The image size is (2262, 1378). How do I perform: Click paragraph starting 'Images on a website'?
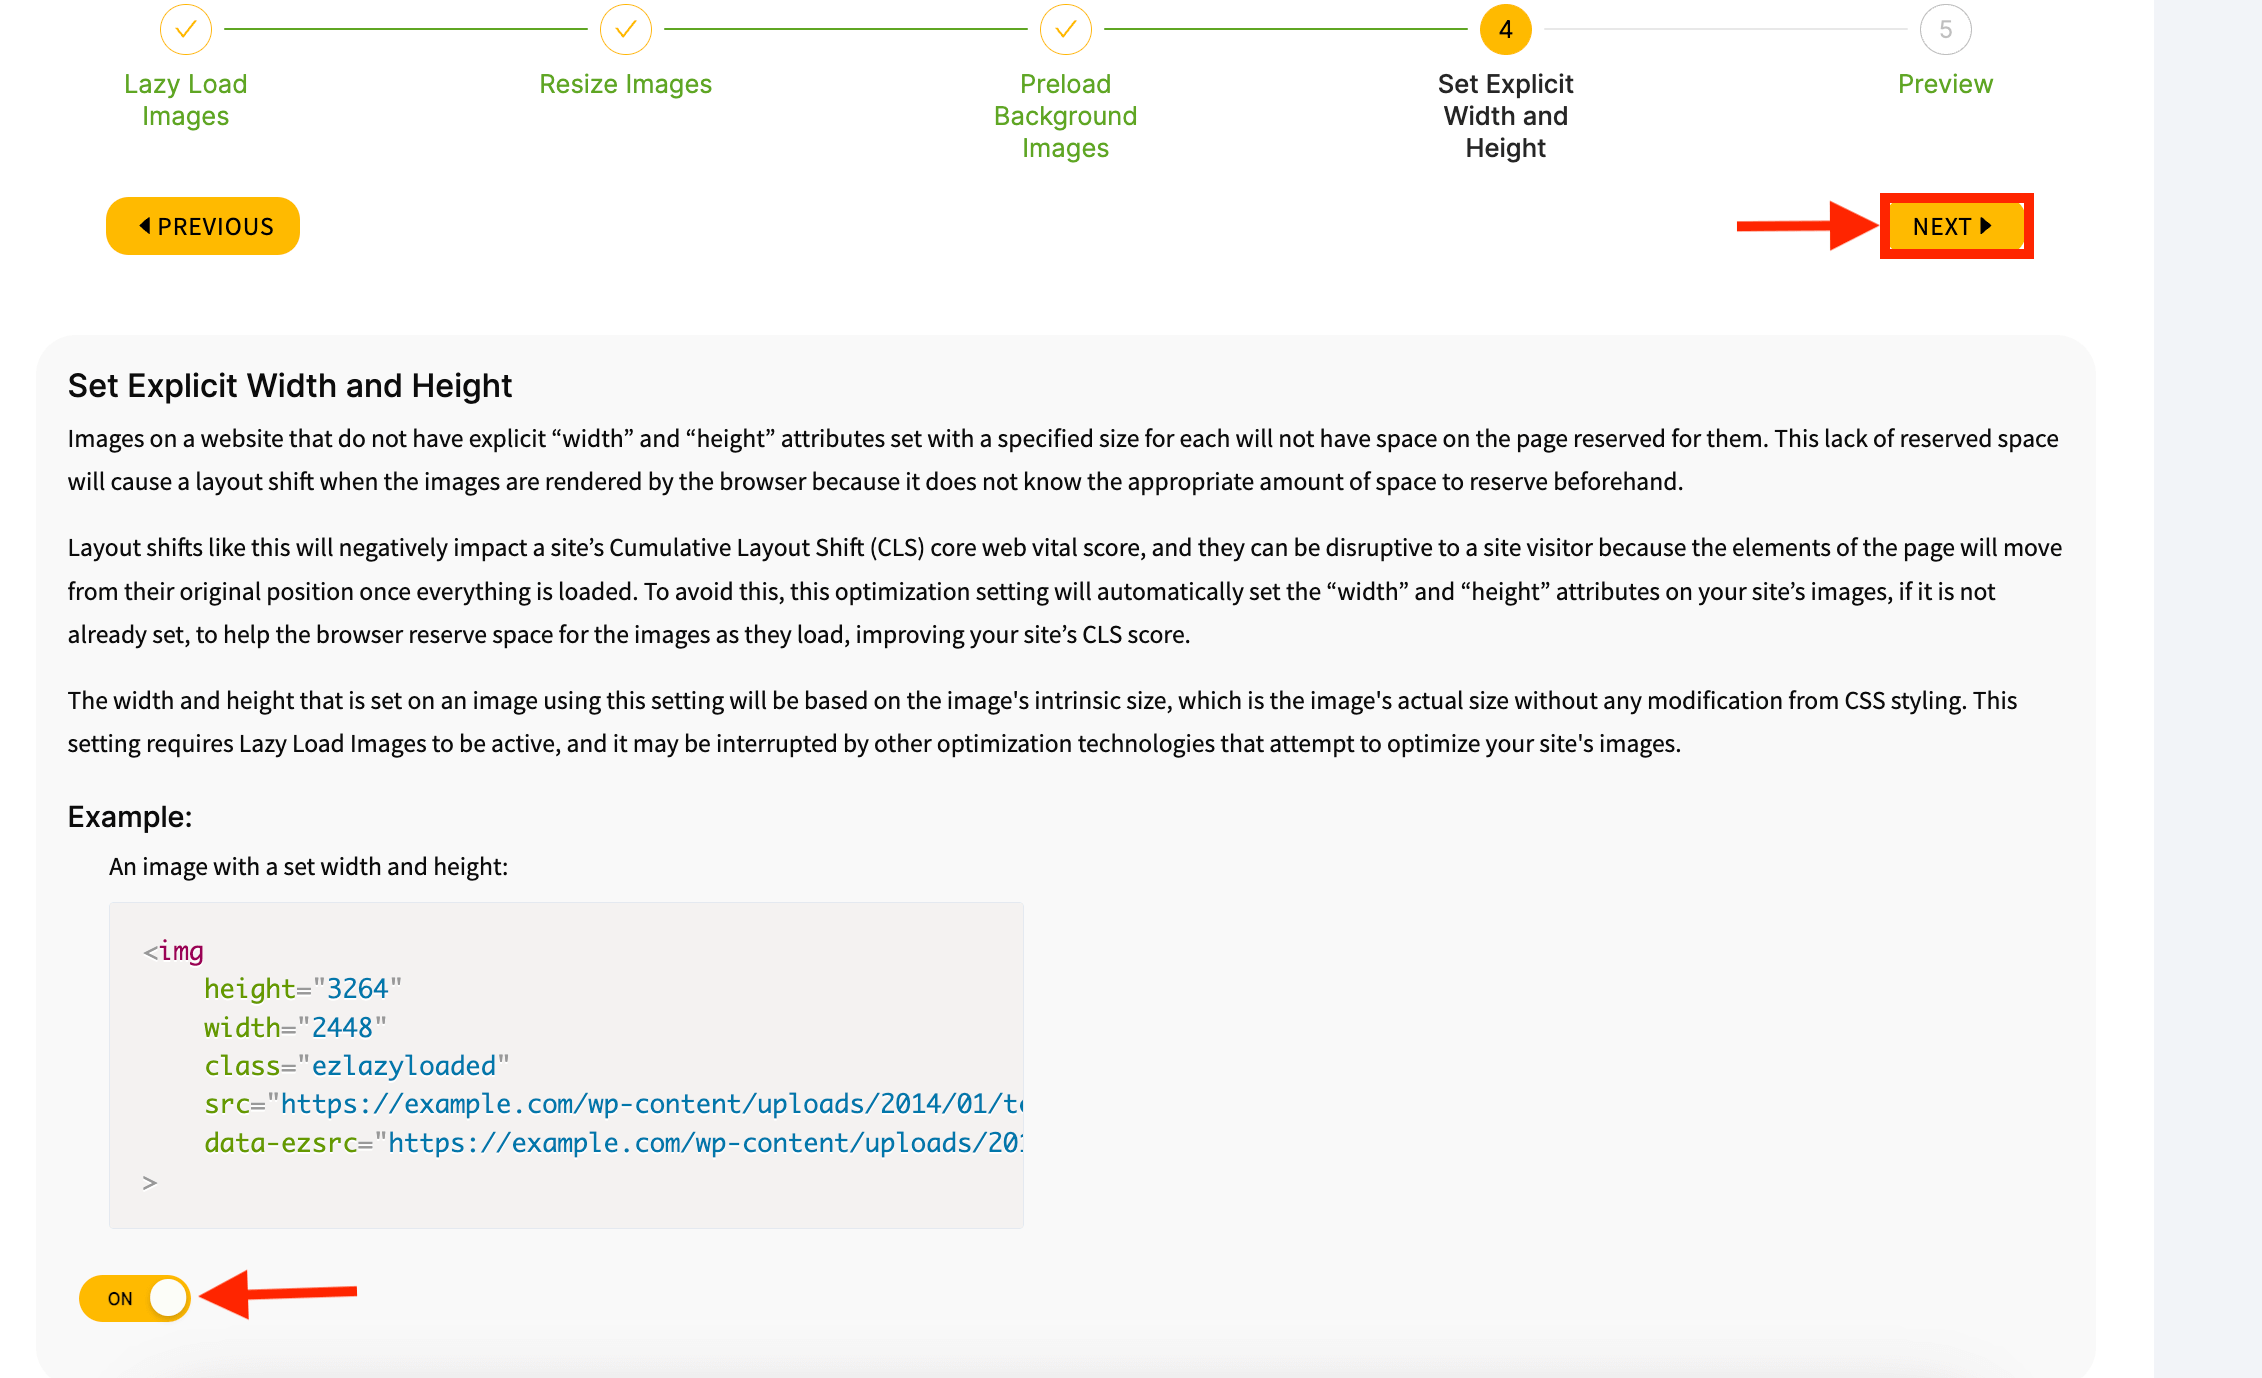pos(1063,460)
